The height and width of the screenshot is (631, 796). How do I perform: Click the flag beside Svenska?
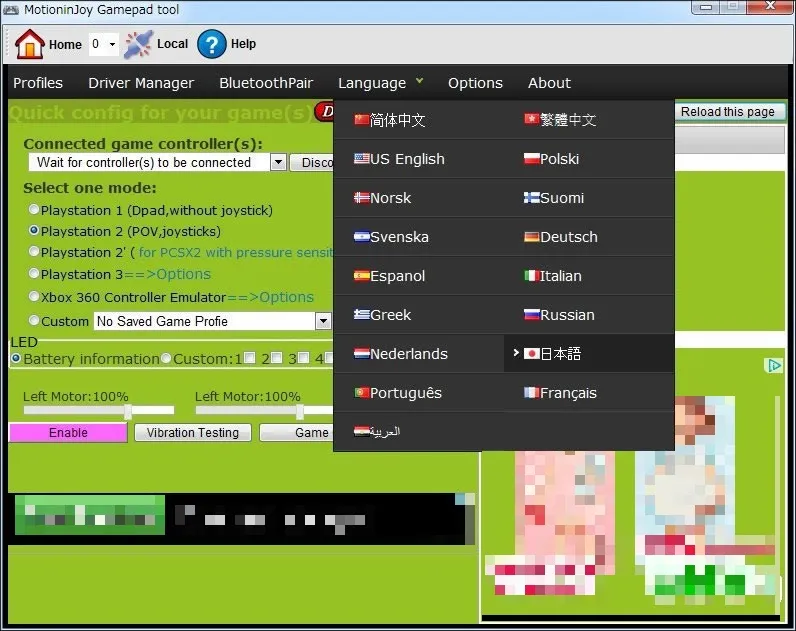tap(361, 237)
